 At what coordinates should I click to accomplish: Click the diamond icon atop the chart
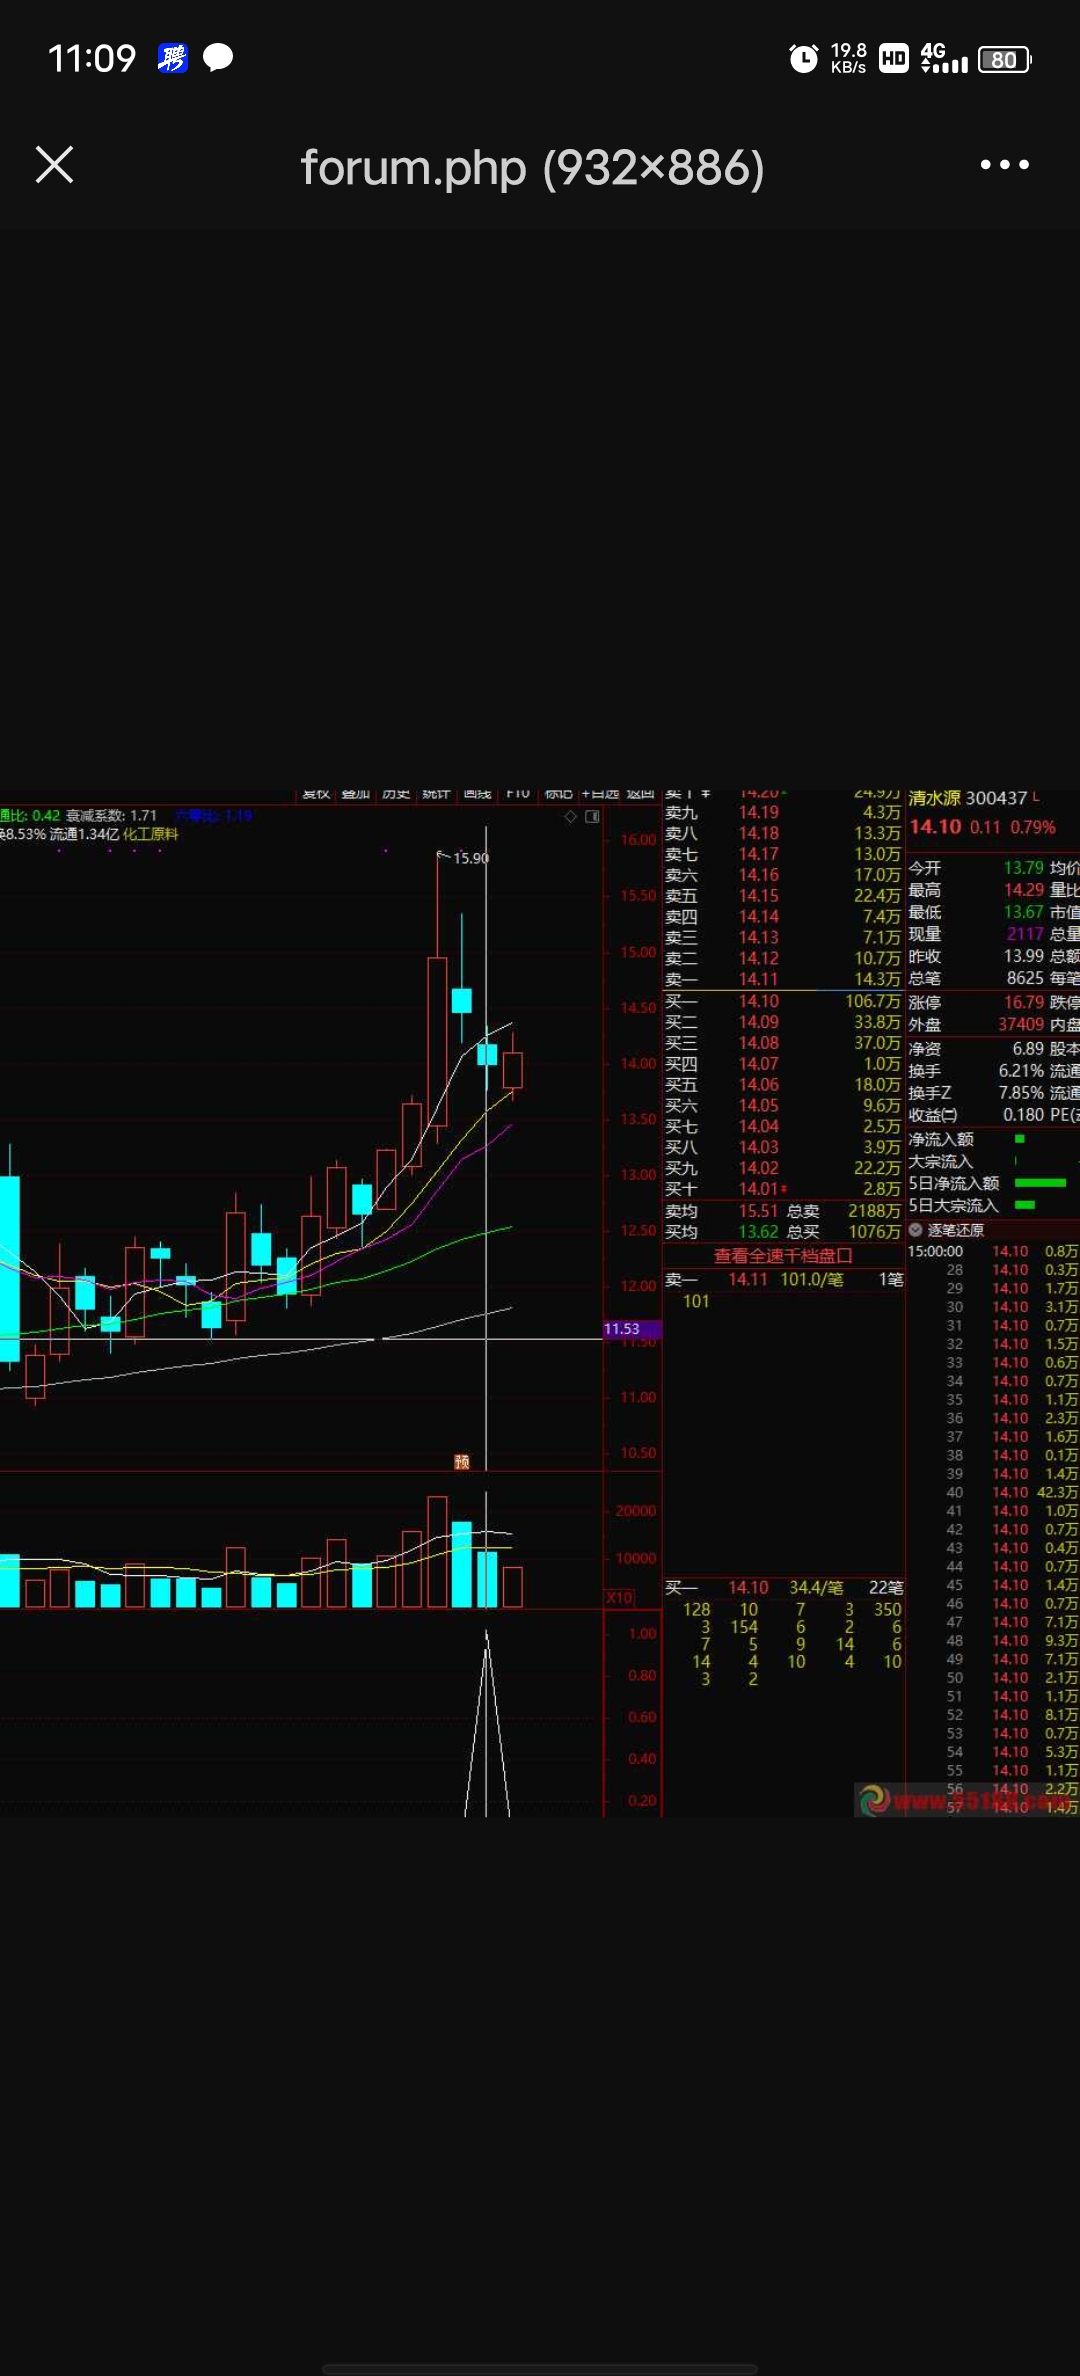571,817
